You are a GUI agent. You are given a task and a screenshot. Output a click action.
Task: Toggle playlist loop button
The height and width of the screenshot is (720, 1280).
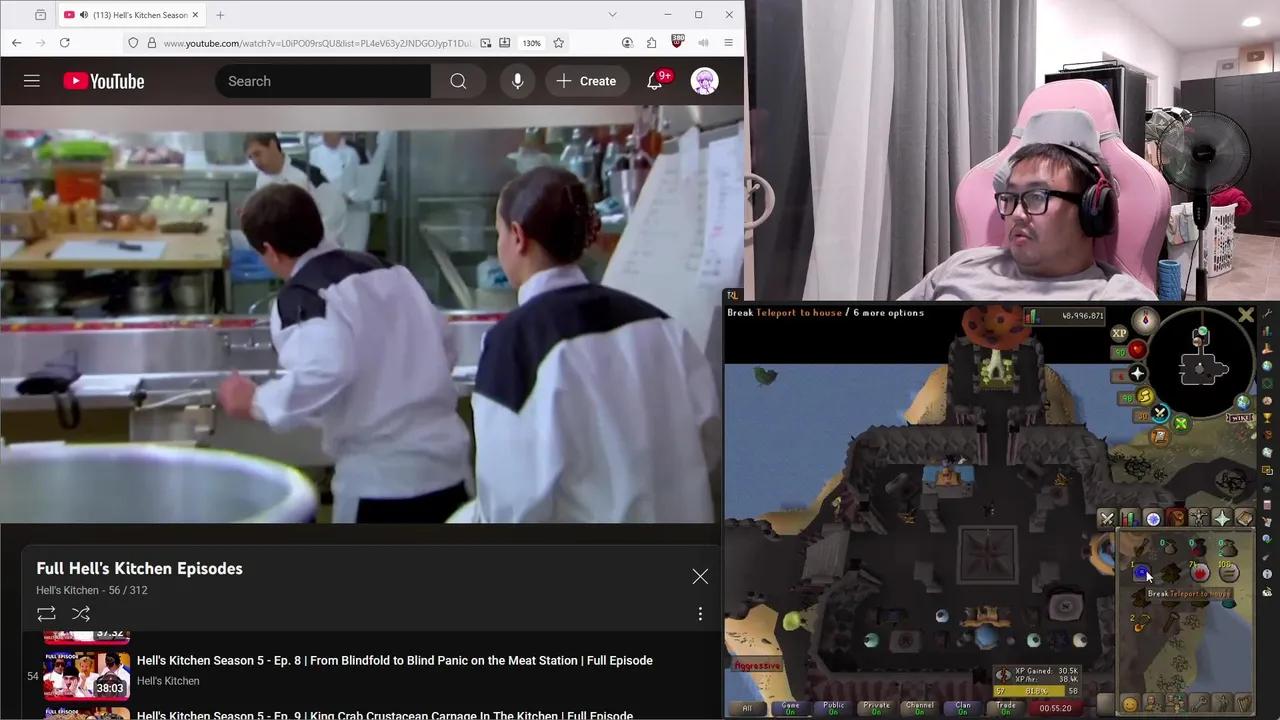(46, 613)
